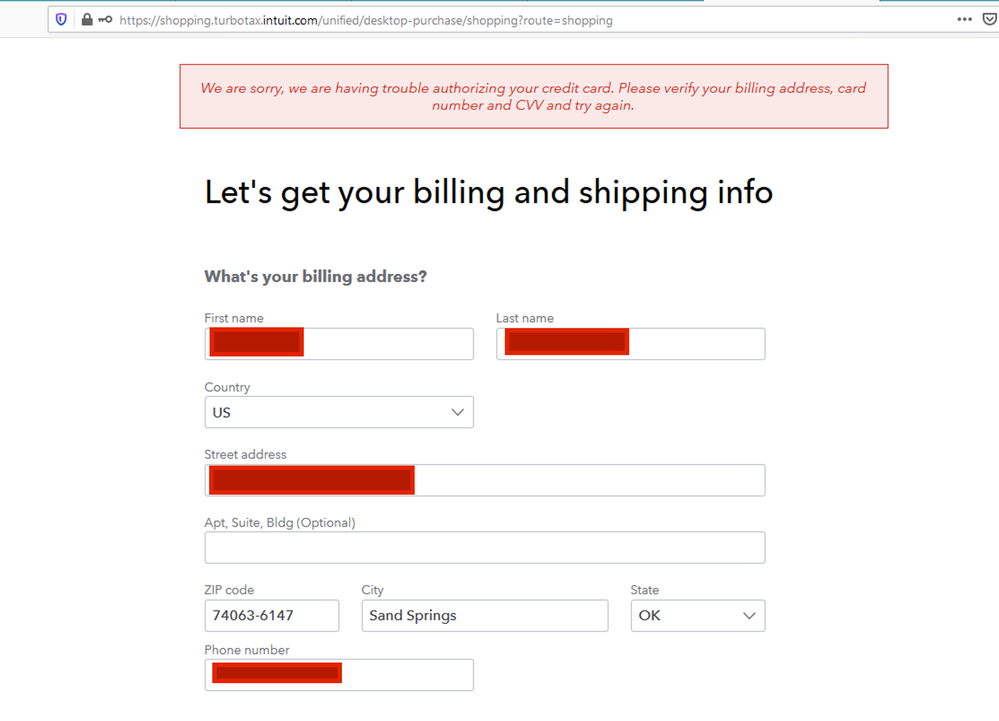Viewport: 999px width, 721px height.
Task: Open the tracking protection shield icon
Action: point(61,20)
